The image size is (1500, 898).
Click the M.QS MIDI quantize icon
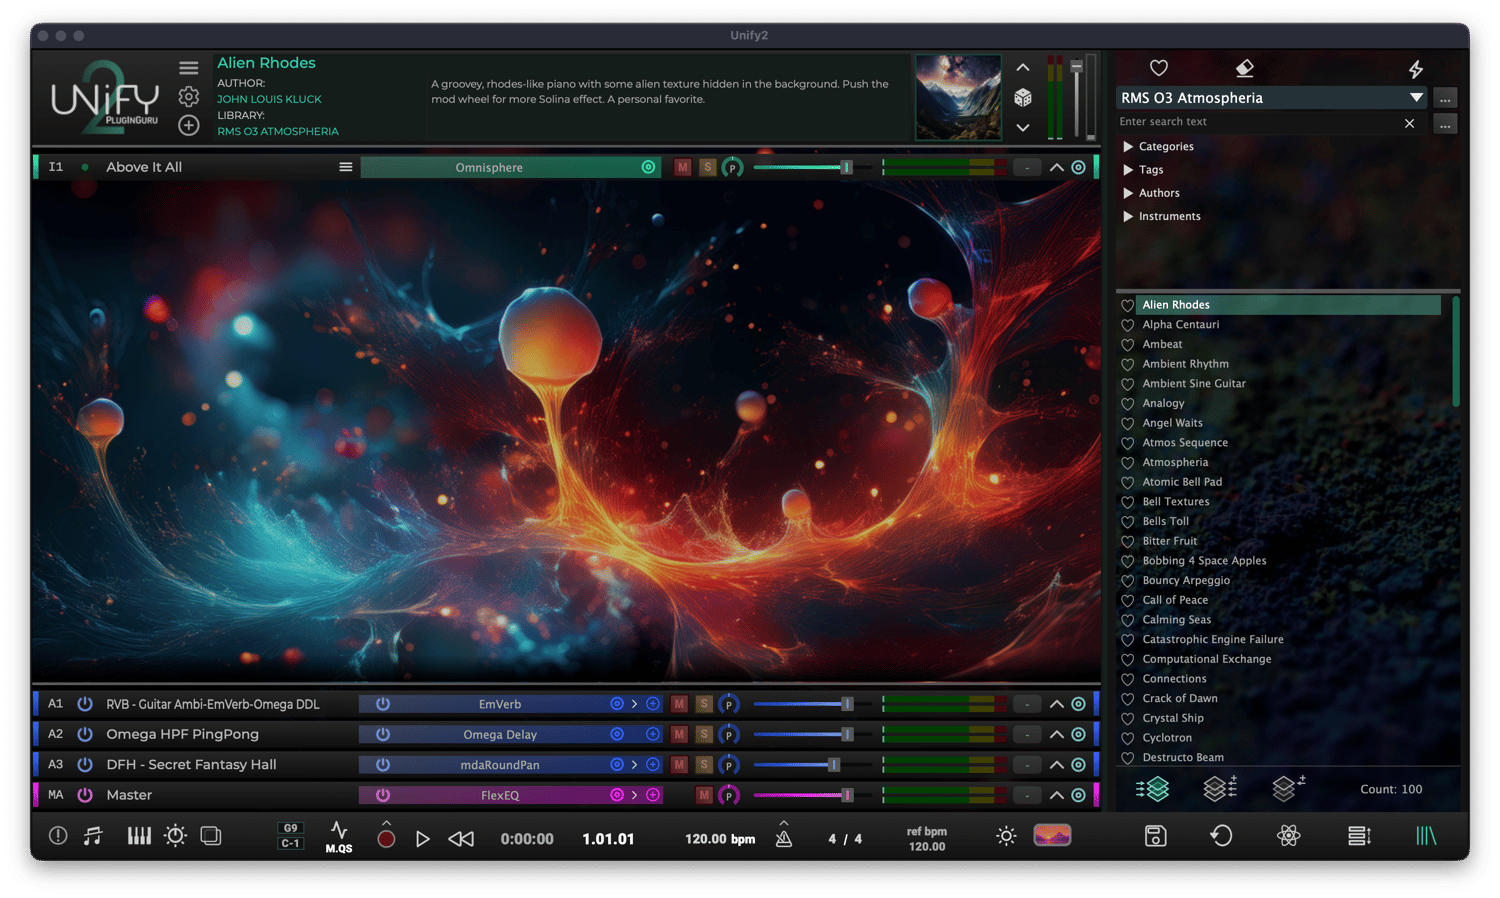pos(339,837)
